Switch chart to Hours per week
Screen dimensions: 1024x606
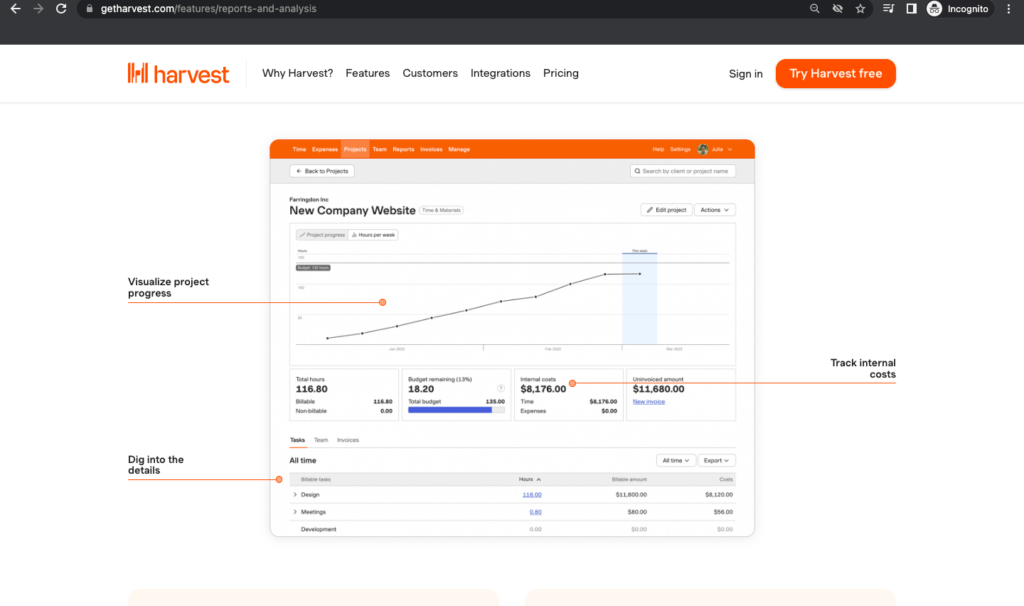pyautogui.click(x=373, y=235)
